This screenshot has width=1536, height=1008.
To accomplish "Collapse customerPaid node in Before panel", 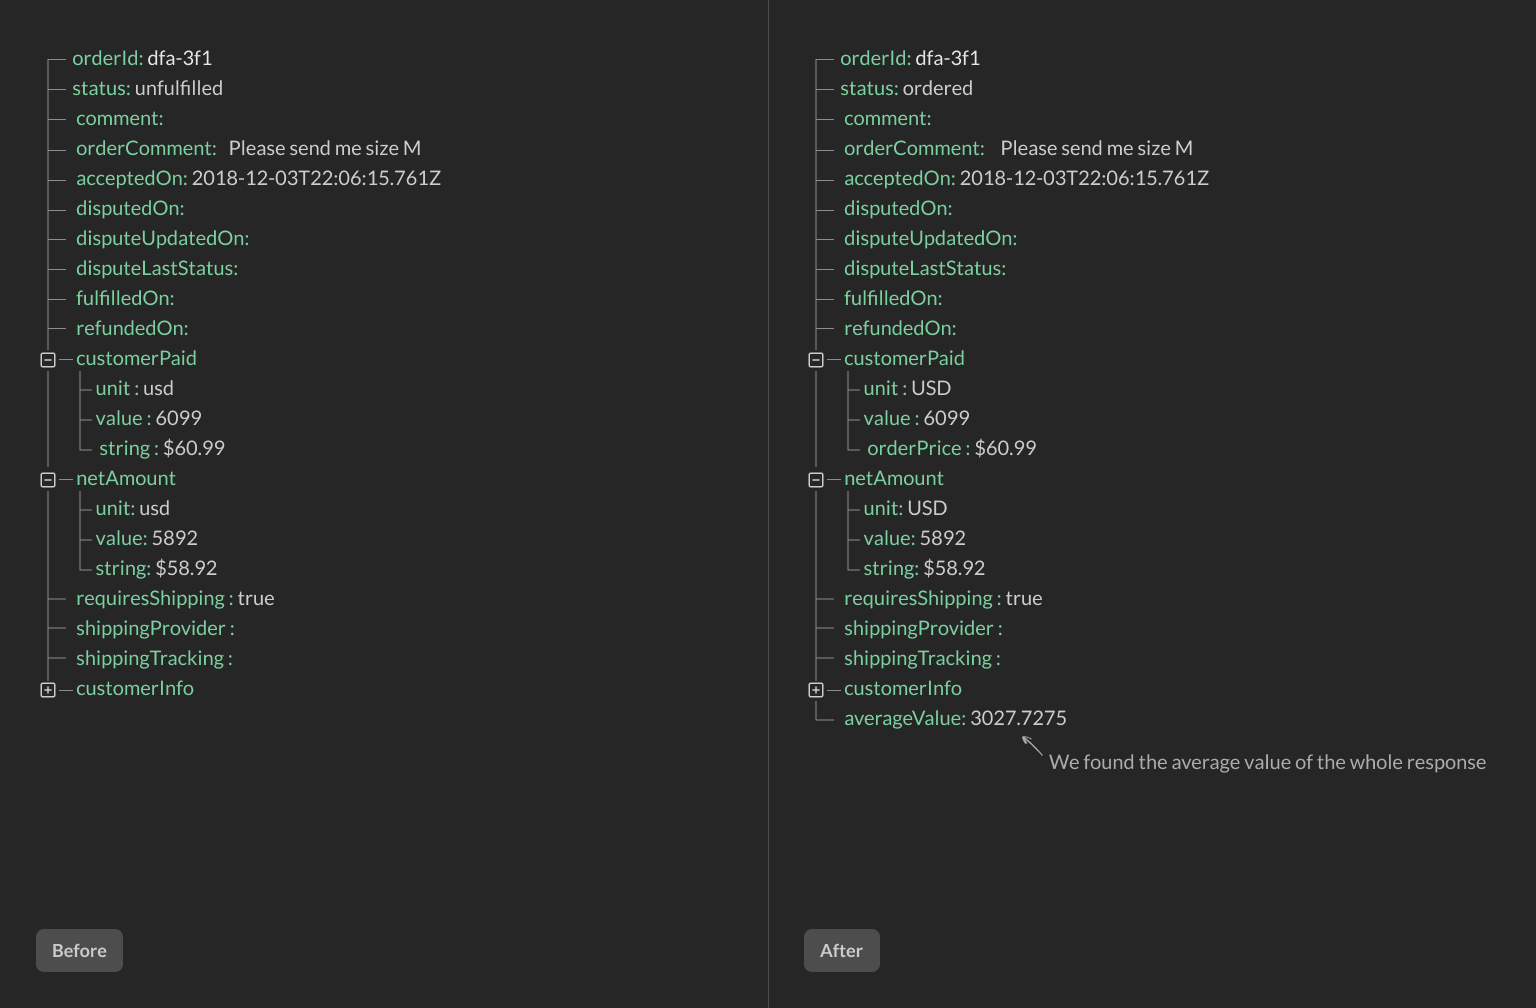I will coord(48,360).
